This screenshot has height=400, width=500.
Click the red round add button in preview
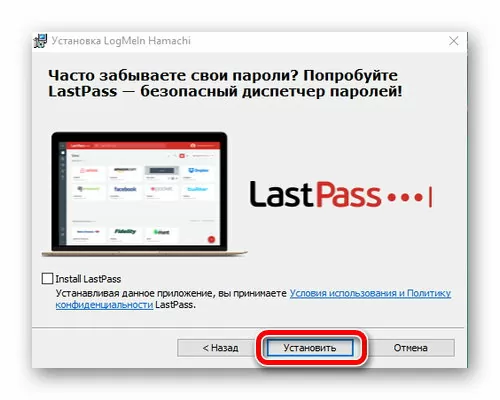pyautogui.click(x=211, y=239)
